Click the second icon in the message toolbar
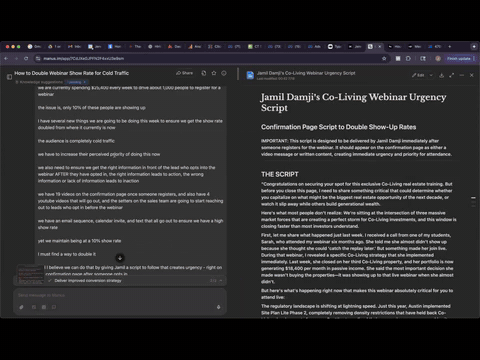480x360 pixels. click(34, 307)
